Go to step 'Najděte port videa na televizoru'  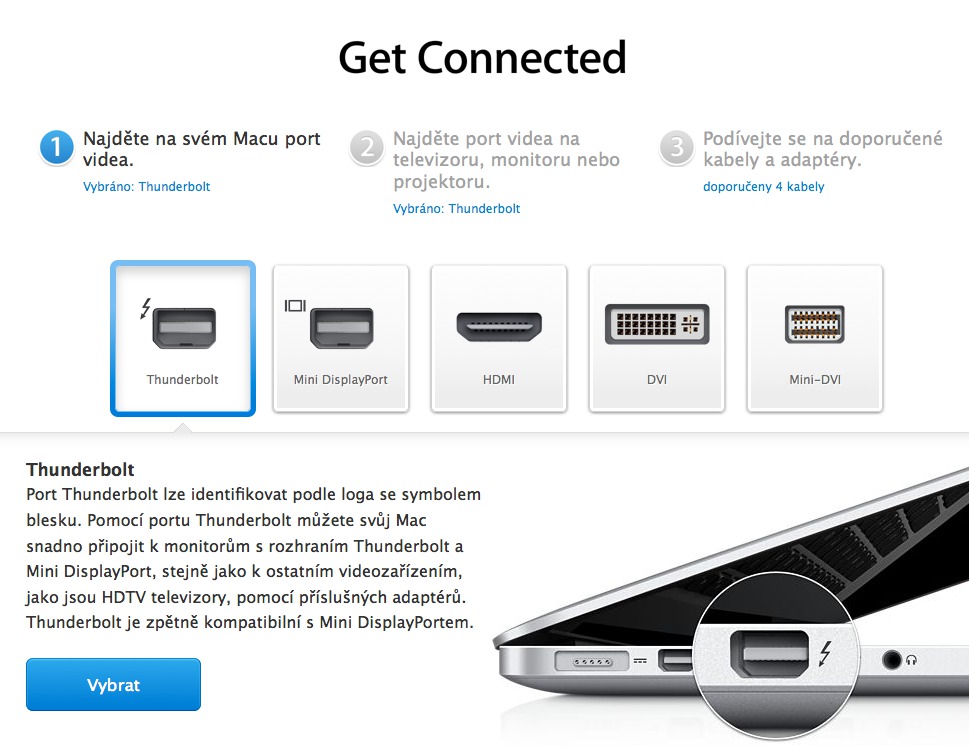tap(506, 160)
